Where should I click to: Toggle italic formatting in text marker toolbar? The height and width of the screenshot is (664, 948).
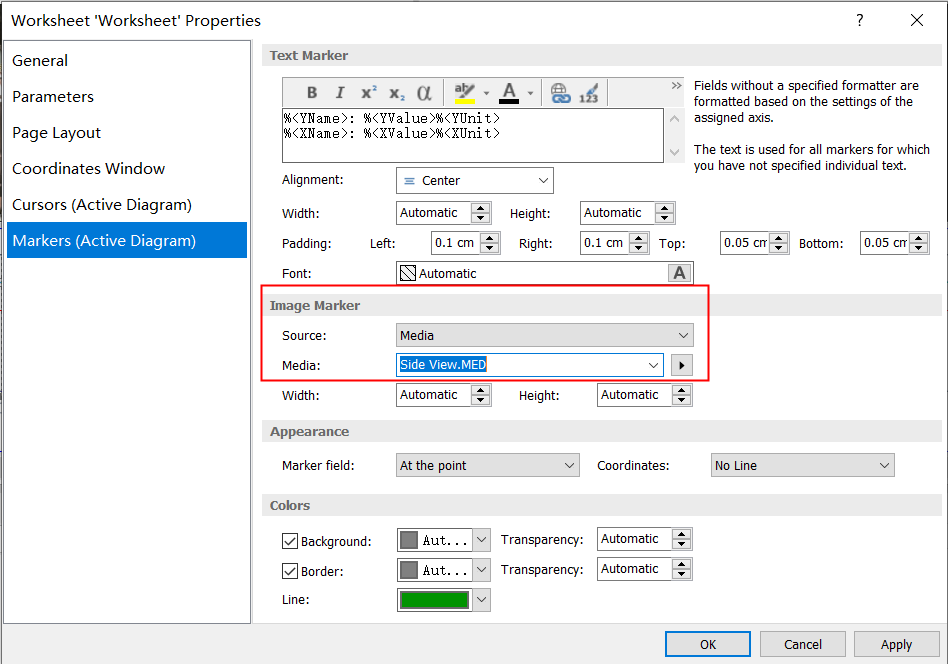[x=340, y=93]
